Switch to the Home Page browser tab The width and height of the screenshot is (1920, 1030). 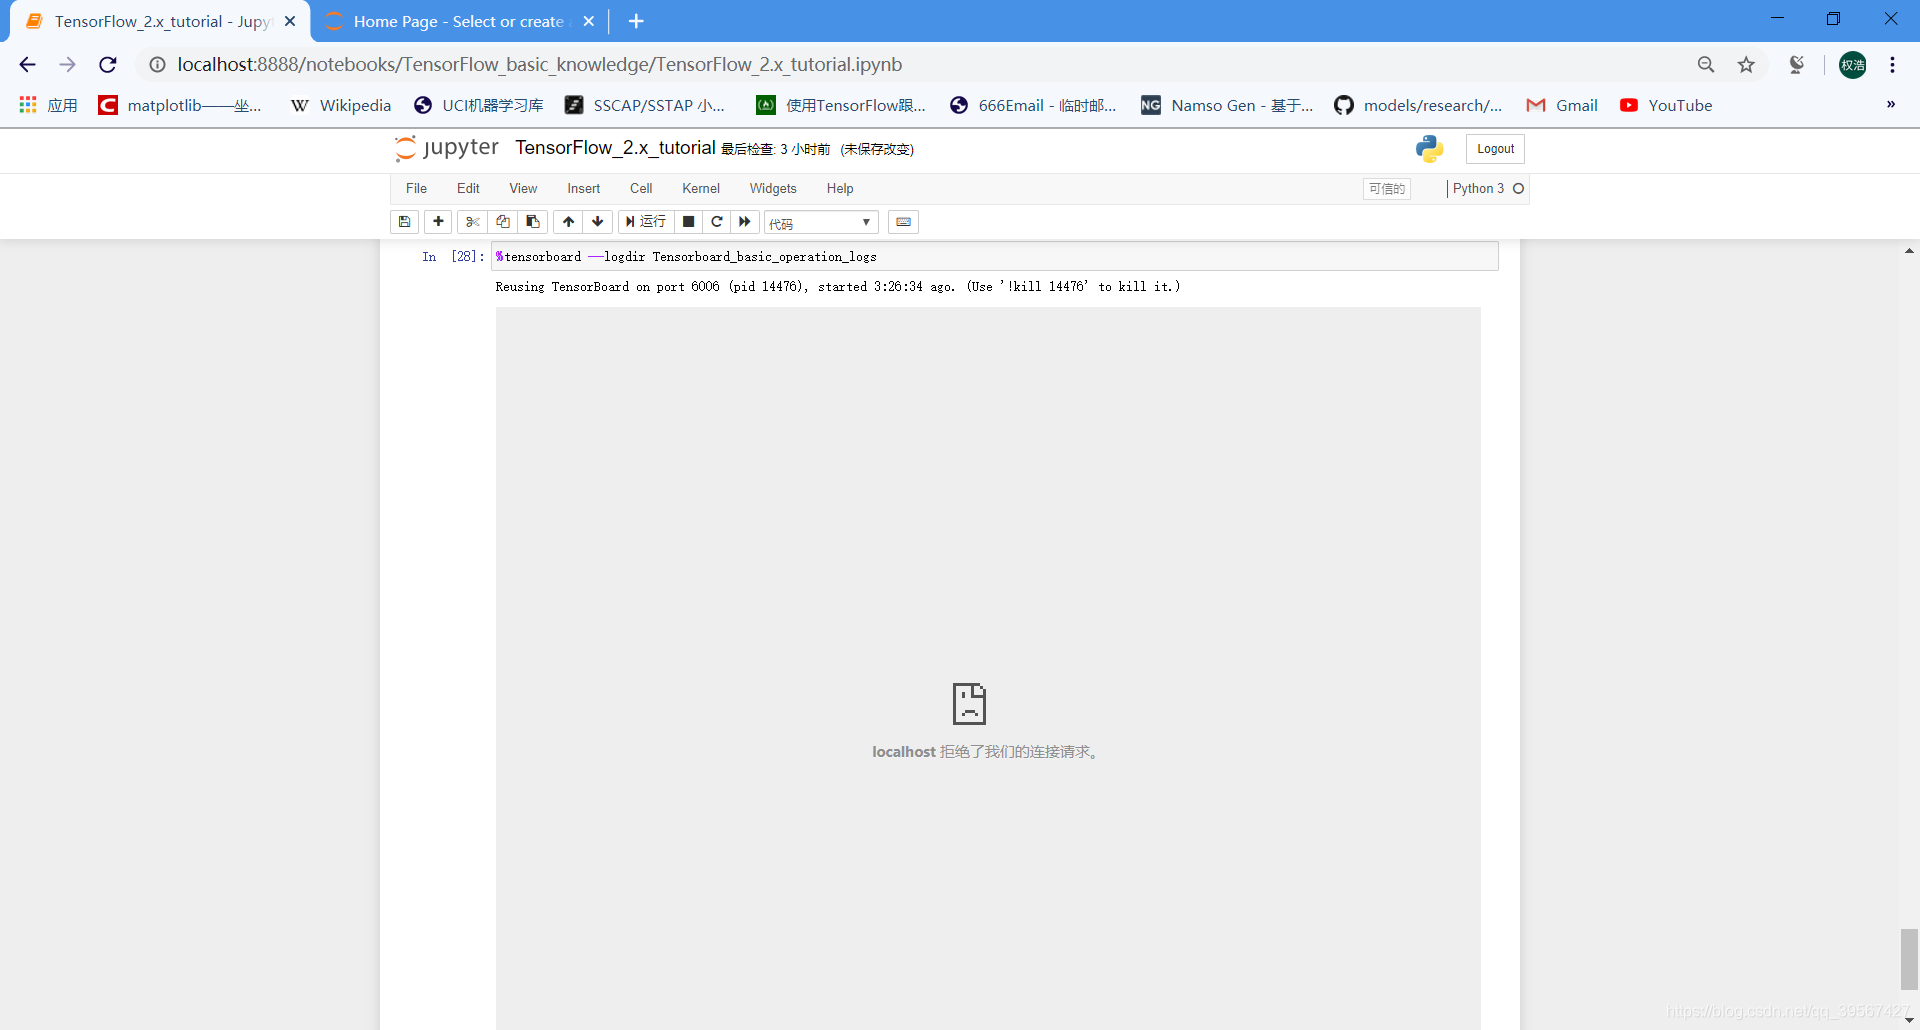(x=459, y=22)
